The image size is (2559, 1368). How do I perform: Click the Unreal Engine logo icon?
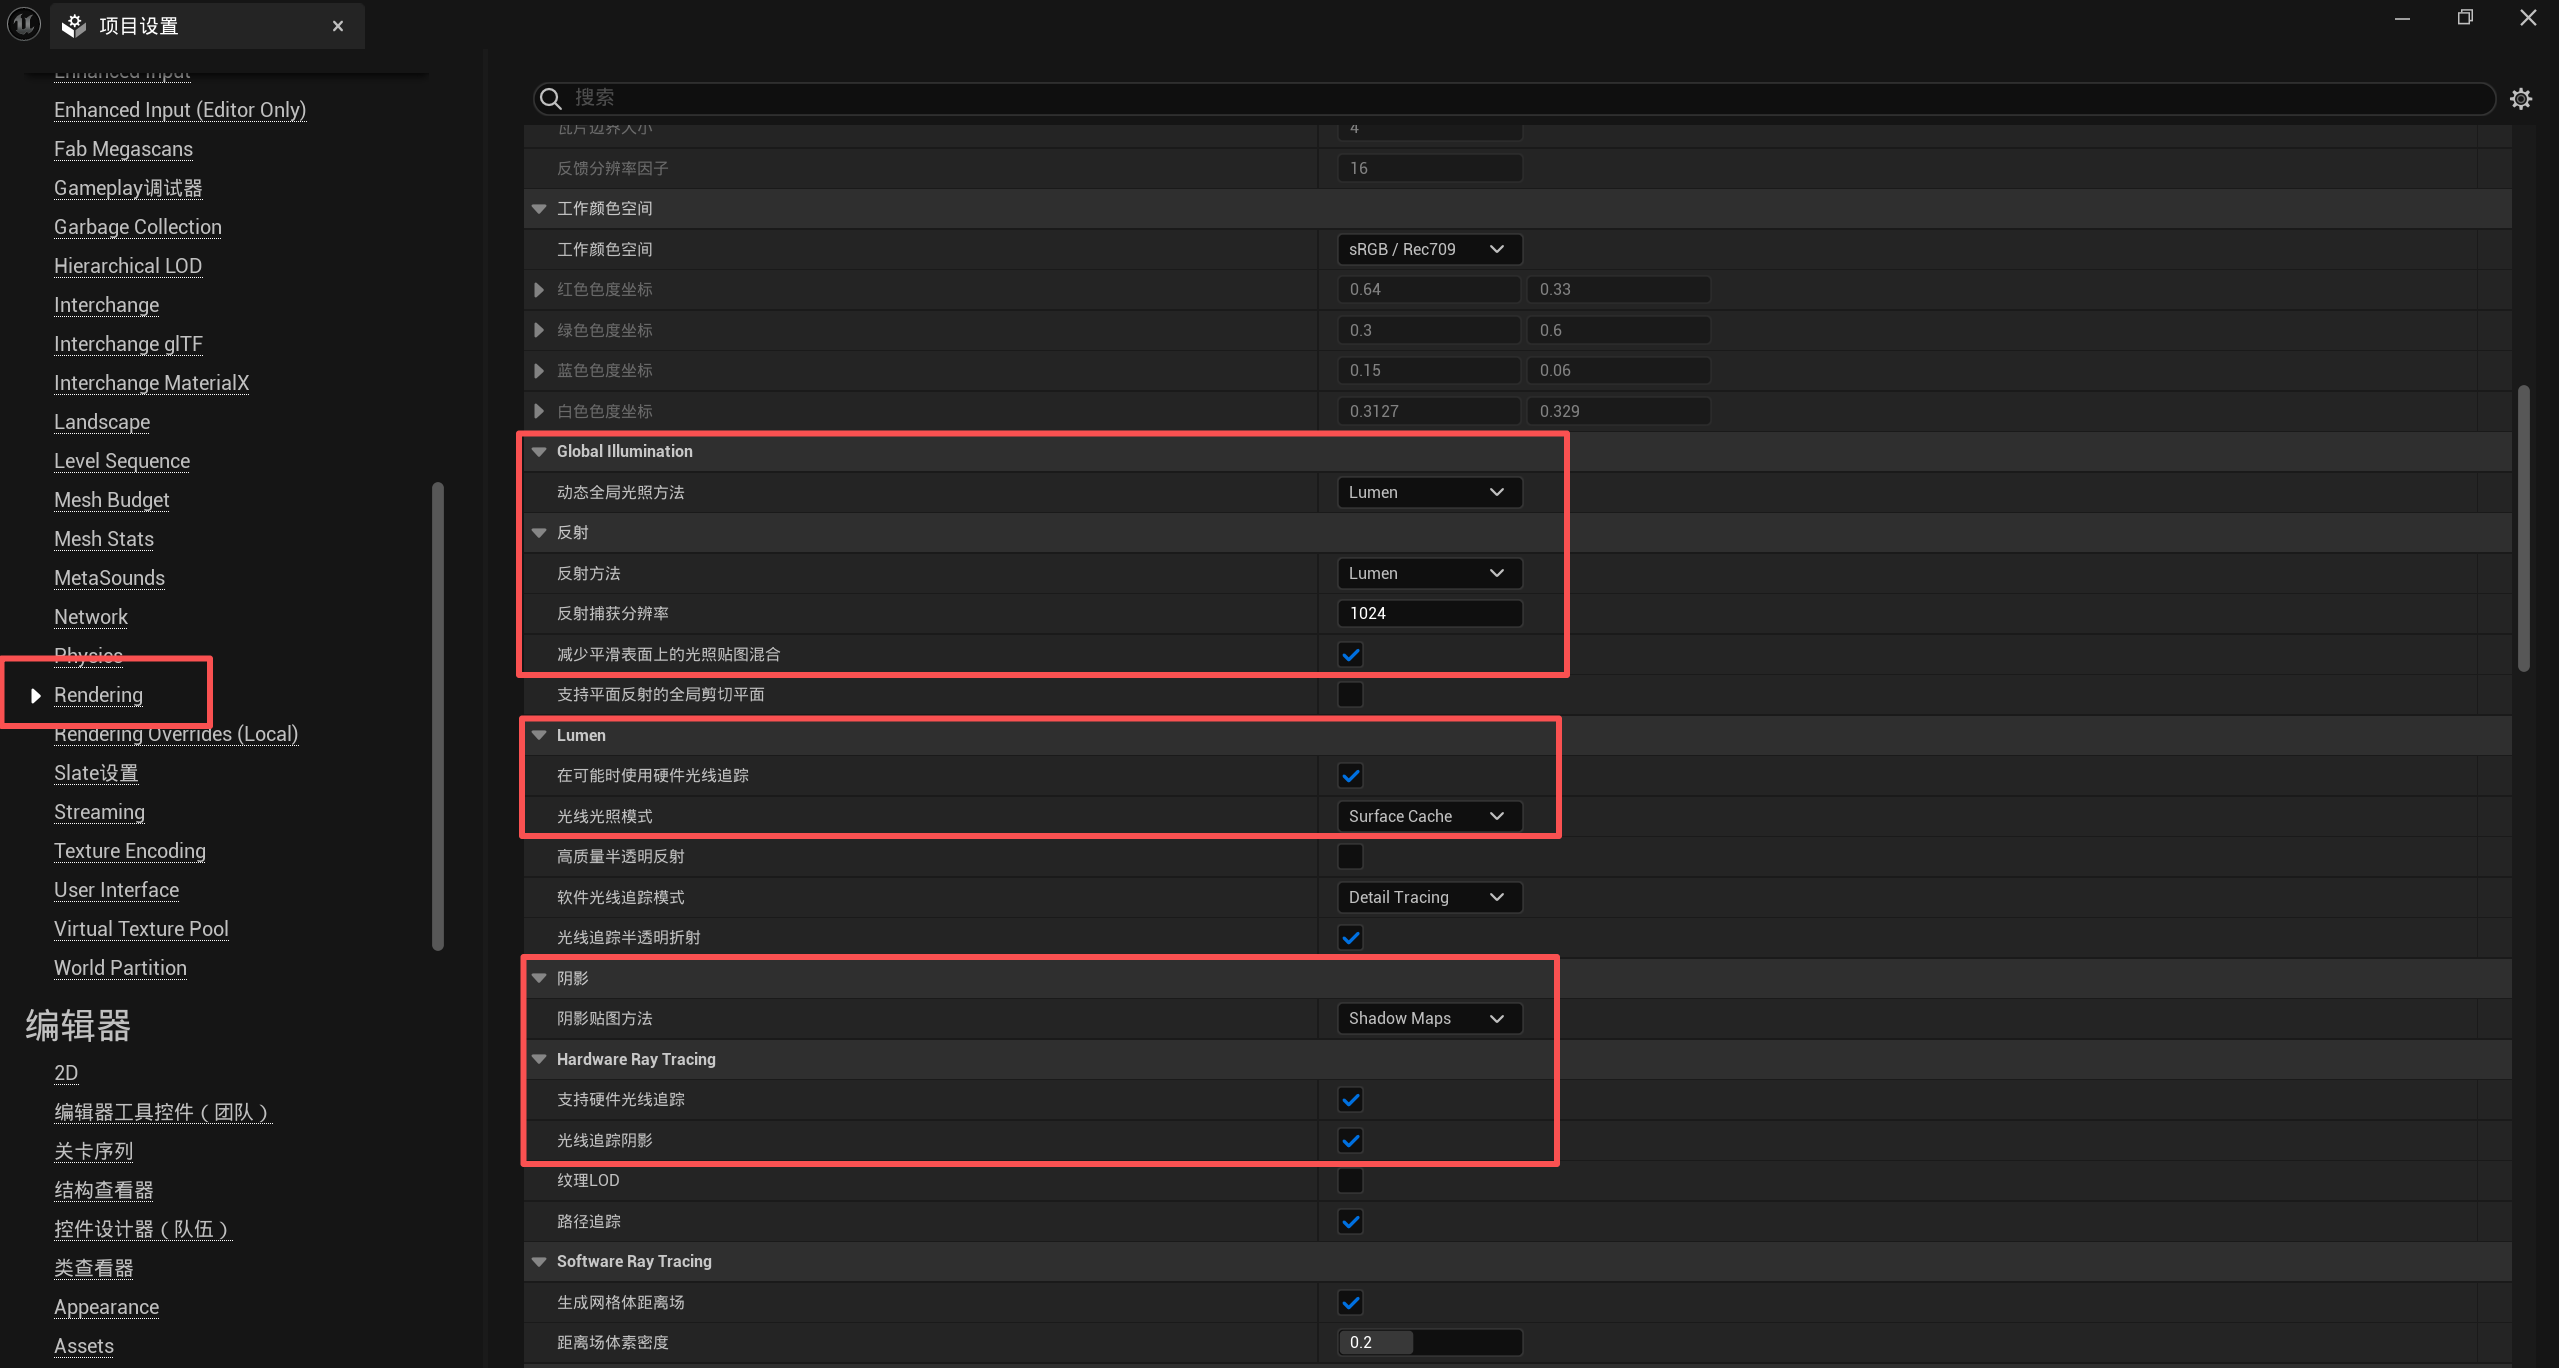pos(24,24)
